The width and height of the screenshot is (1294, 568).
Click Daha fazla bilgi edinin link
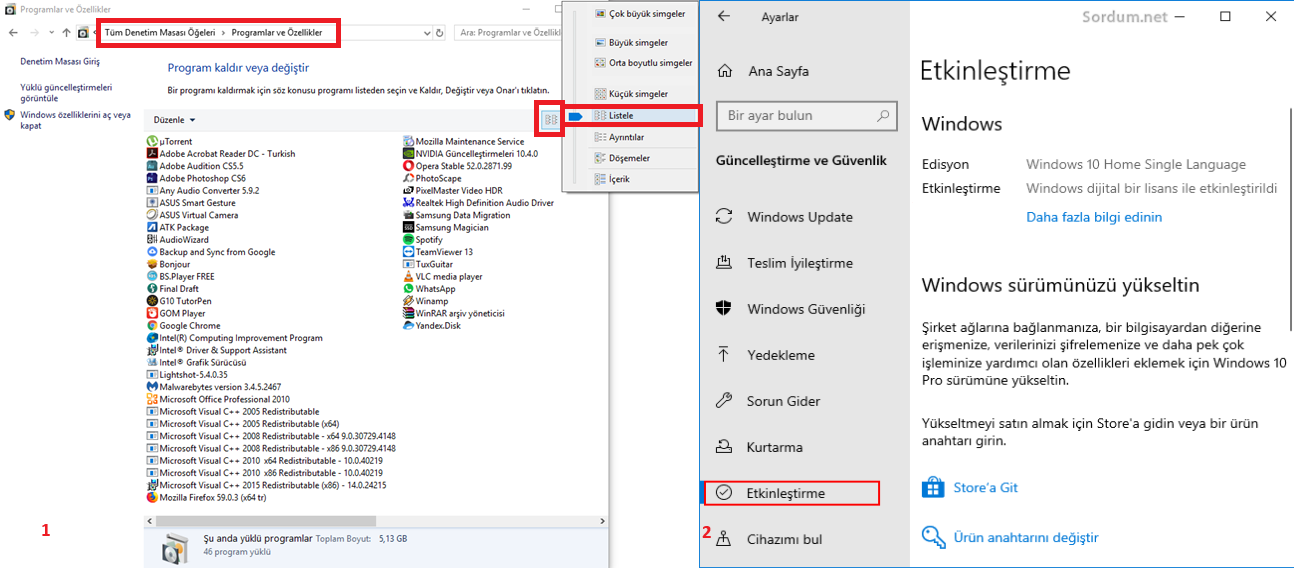[x=1094, y=217]
